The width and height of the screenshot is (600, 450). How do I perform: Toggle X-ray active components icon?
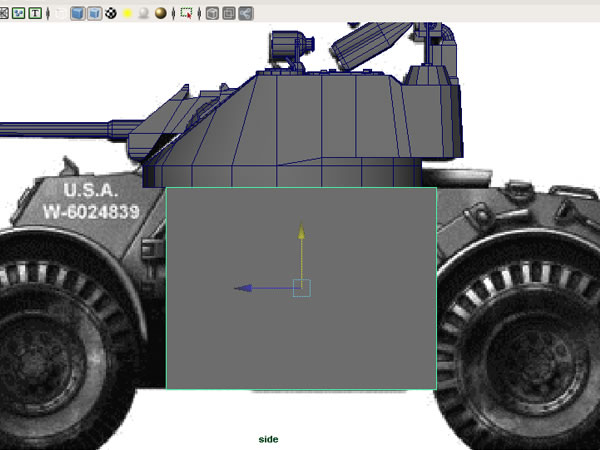[229, 14]
